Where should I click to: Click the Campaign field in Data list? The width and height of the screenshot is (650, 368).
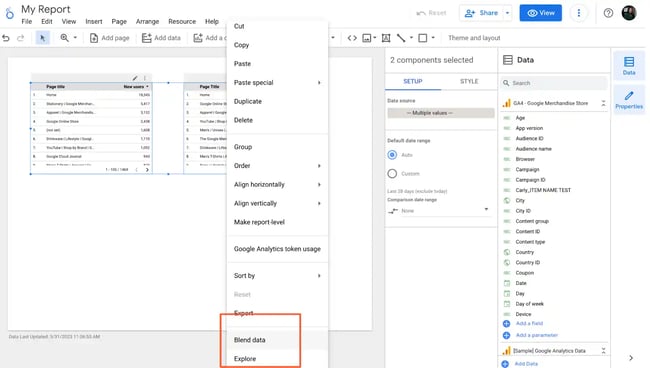(527, 169)
